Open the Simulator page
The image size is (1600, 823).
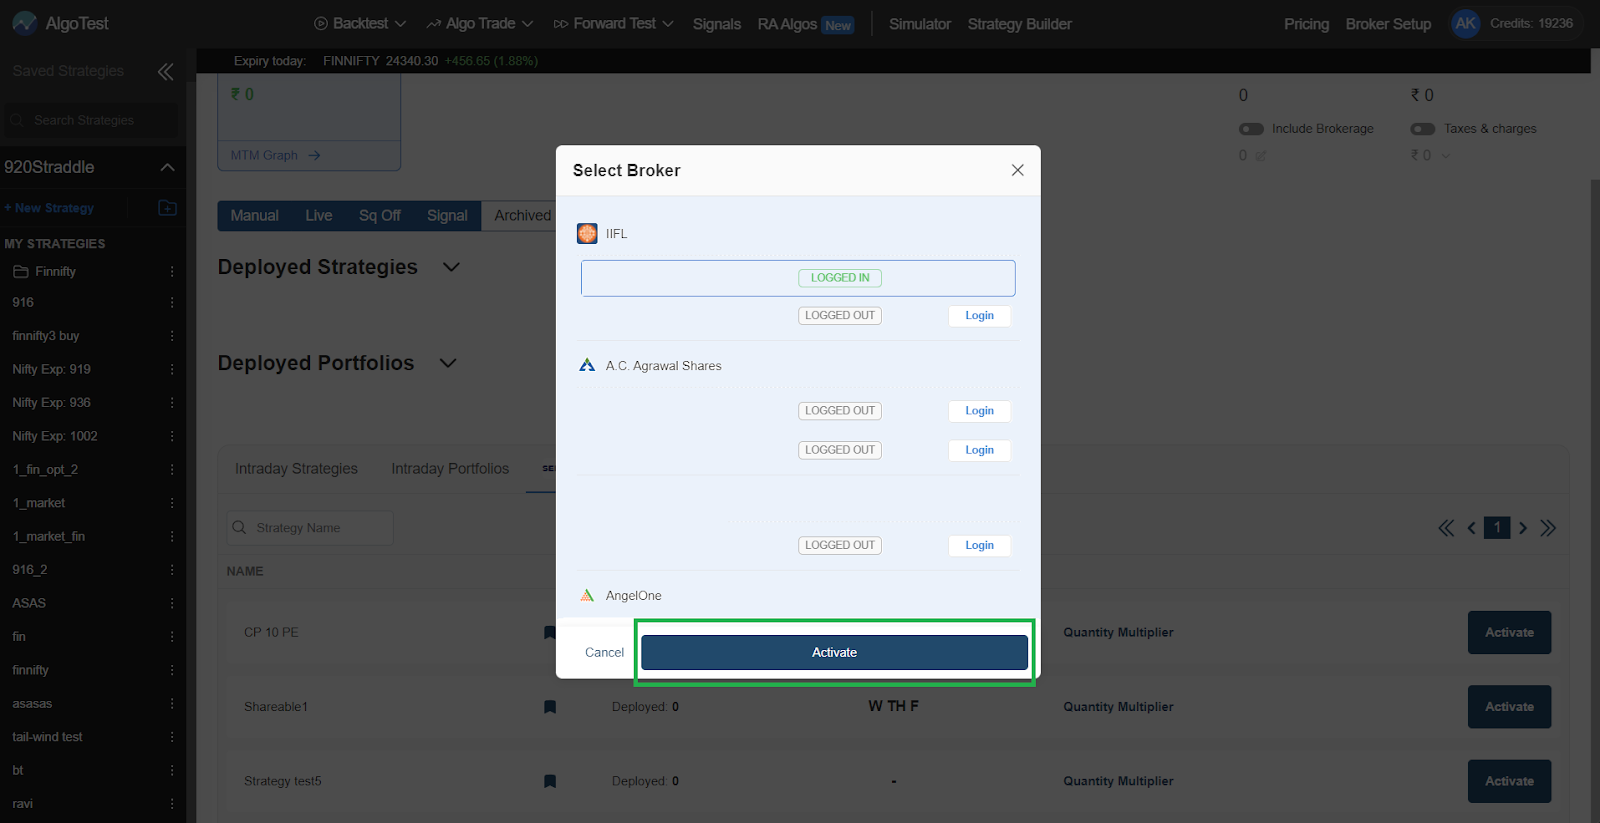[x=920, y=24]
